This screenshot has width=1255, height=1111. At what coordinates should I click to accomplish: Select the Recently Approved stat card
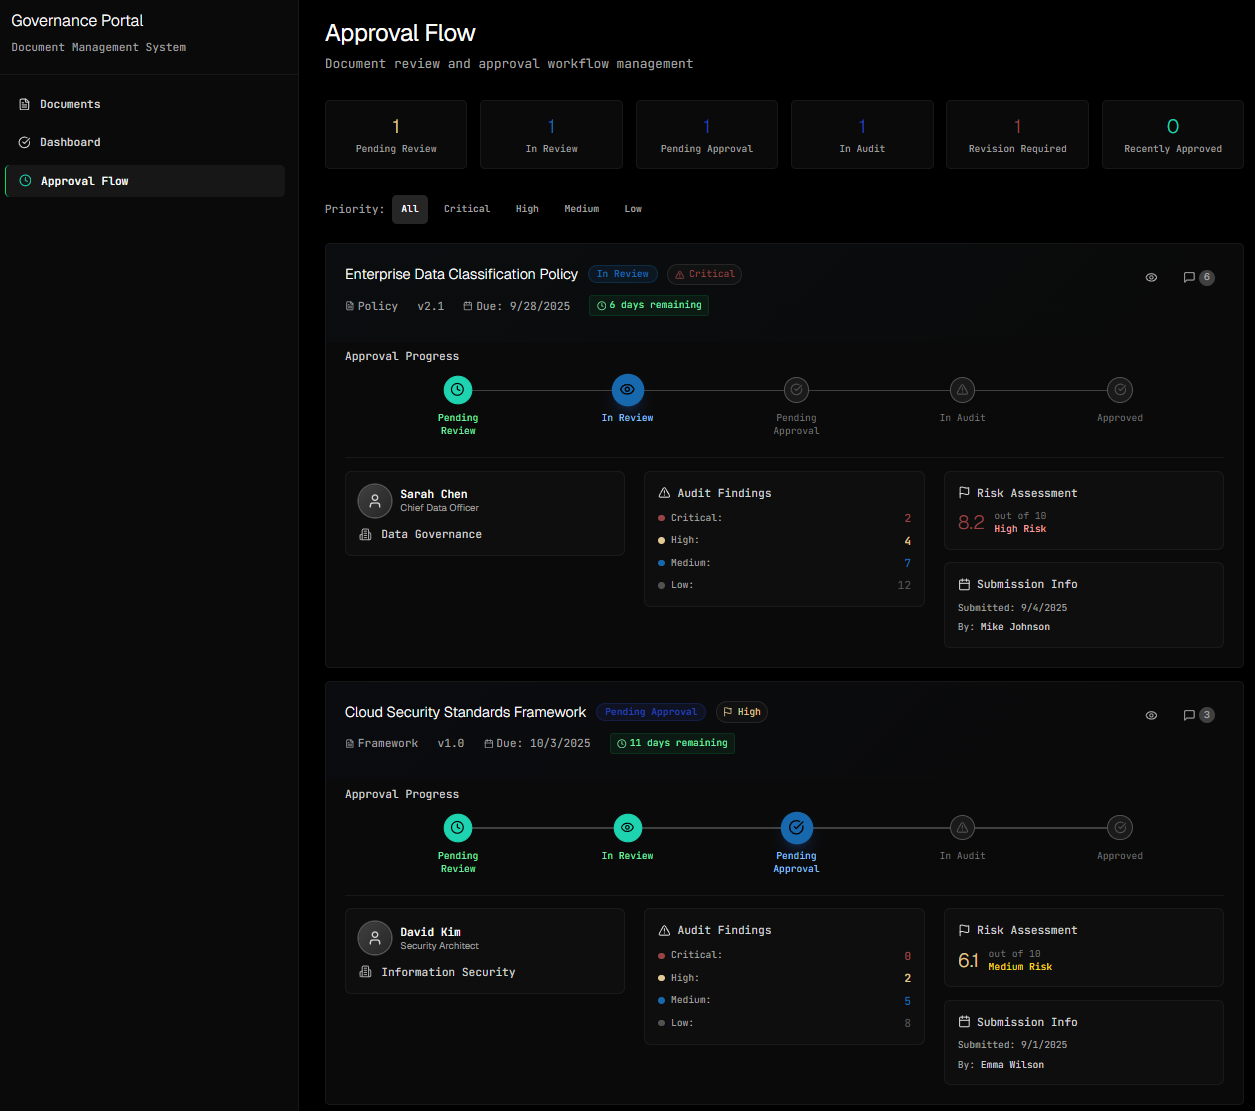click(1173, 134)
